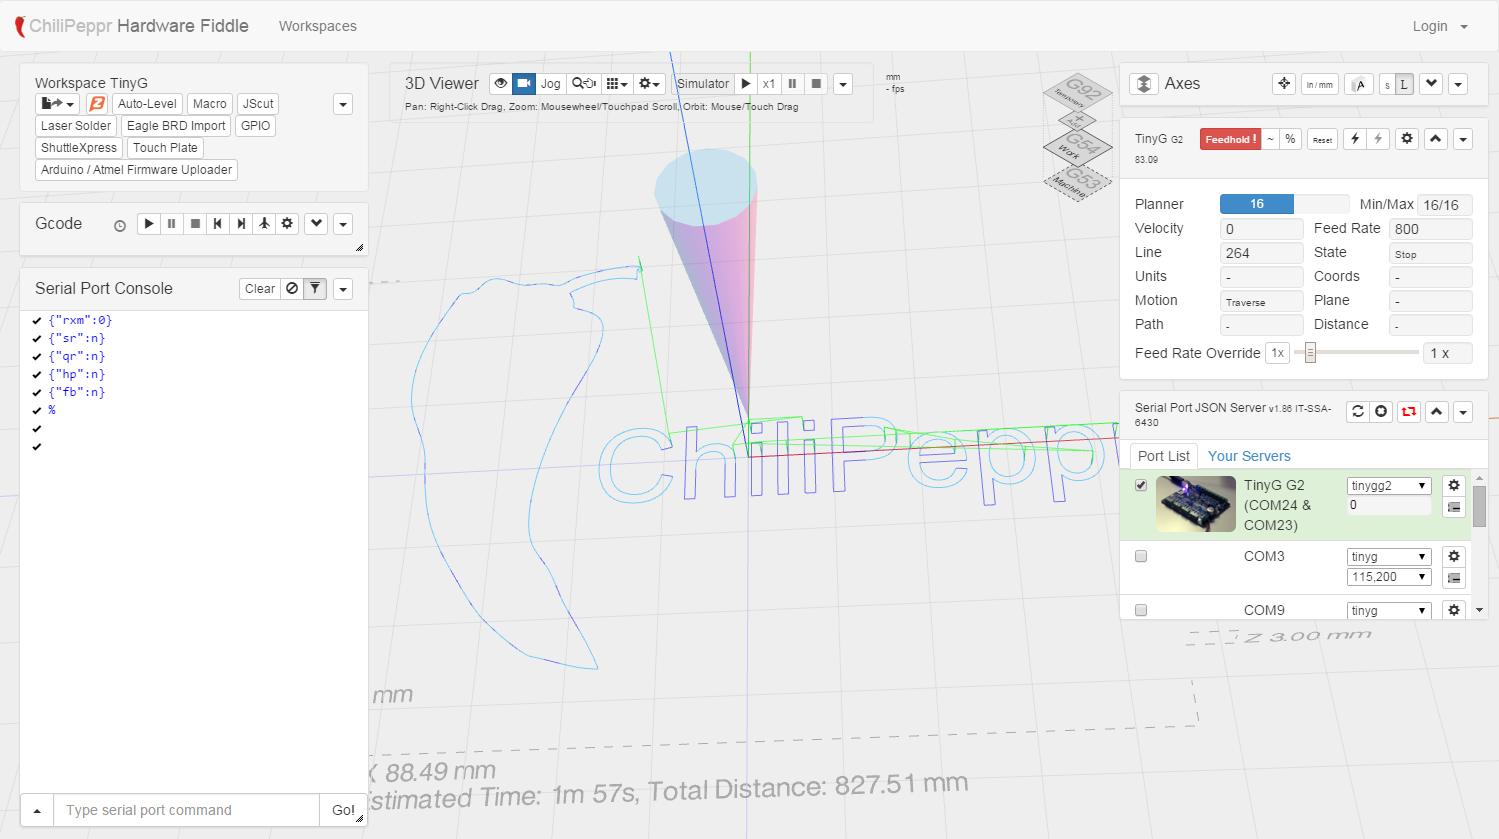The image size is (1499, 839).
Task: Open Laser Solder widget
Action: [76, 126]
